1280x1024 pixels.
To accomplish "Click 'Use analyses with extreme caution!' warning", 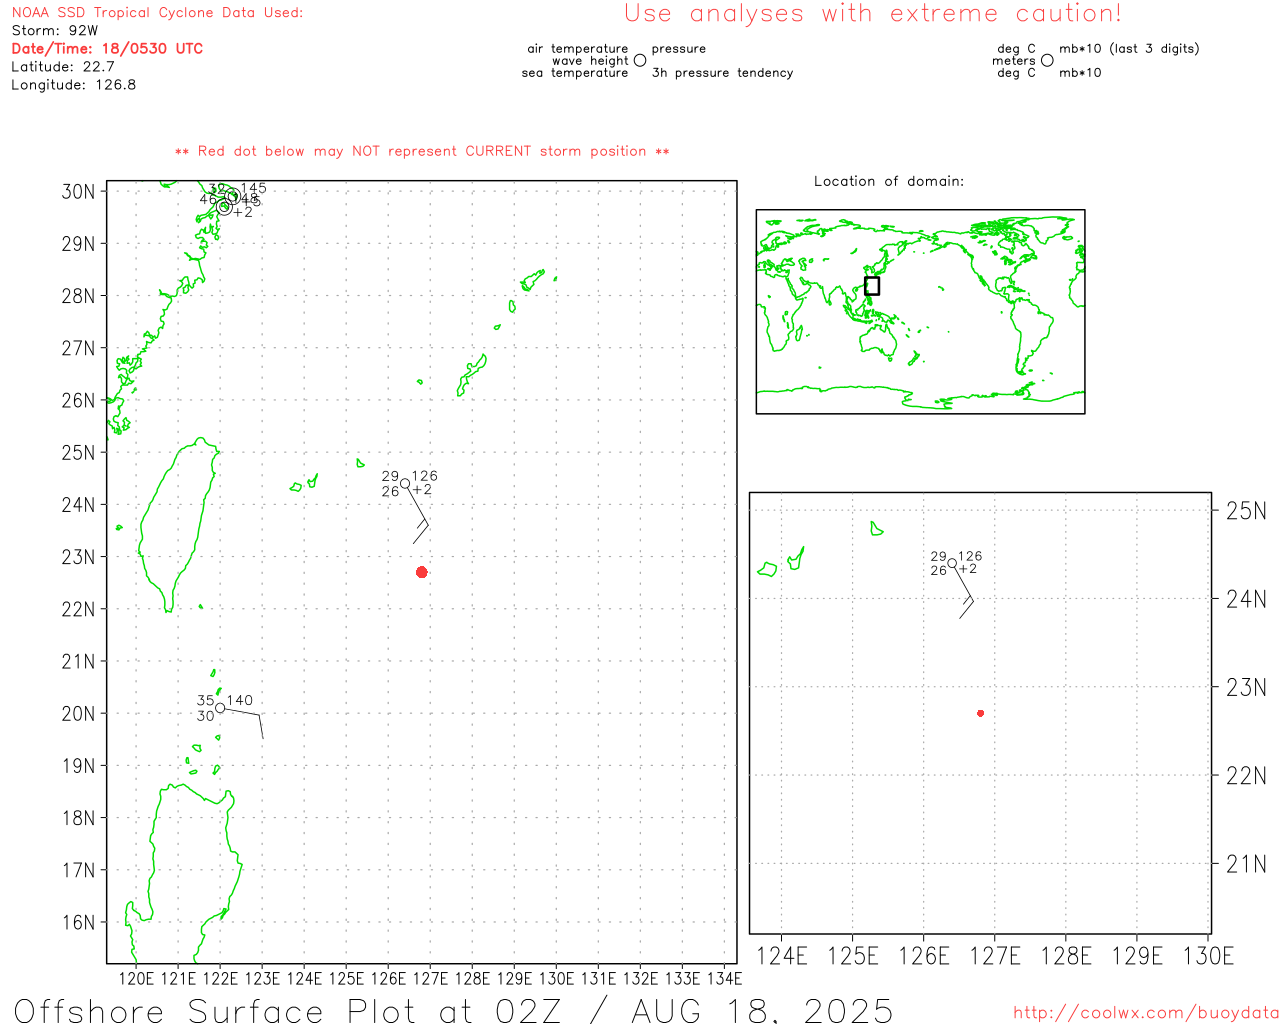I will [873, 14].
